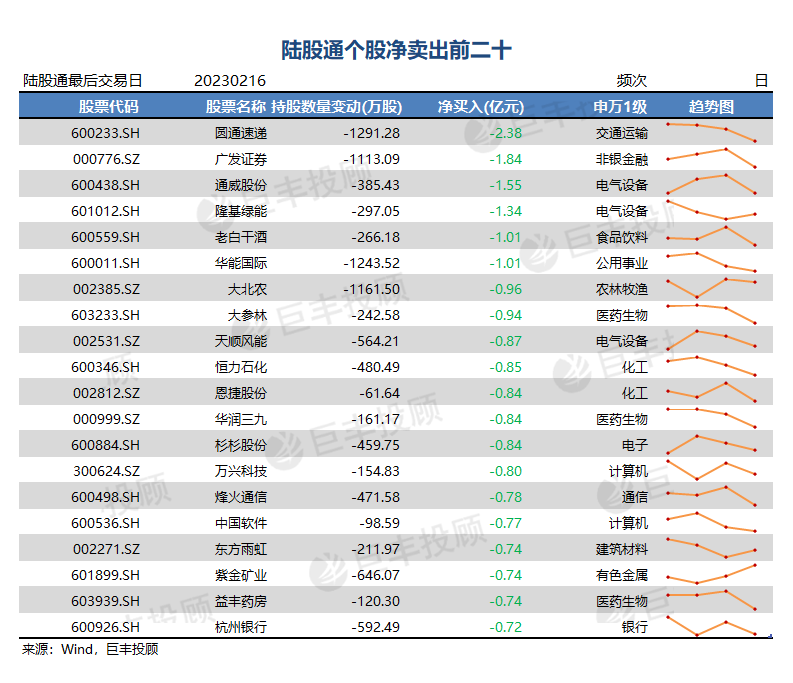Select stock name 华润三九
793x683 pixels.
(241, 419)
